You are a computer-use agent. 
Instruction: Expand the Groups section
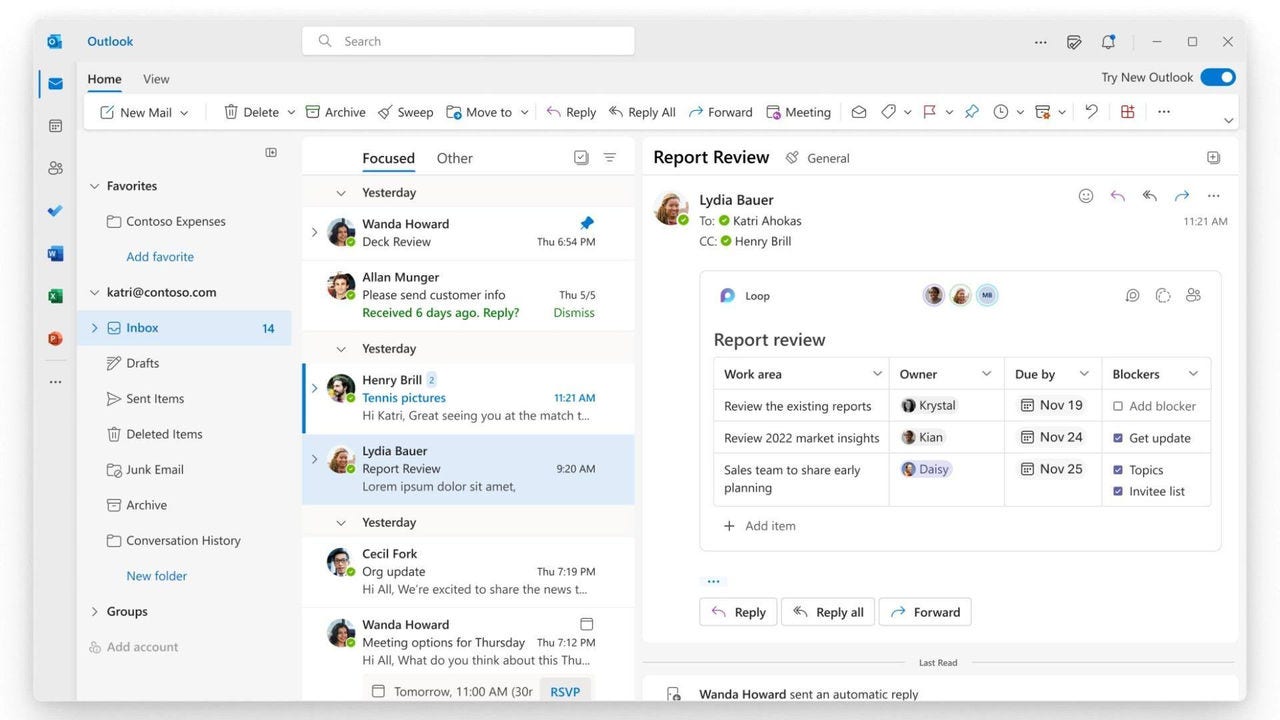pos(94,612)
